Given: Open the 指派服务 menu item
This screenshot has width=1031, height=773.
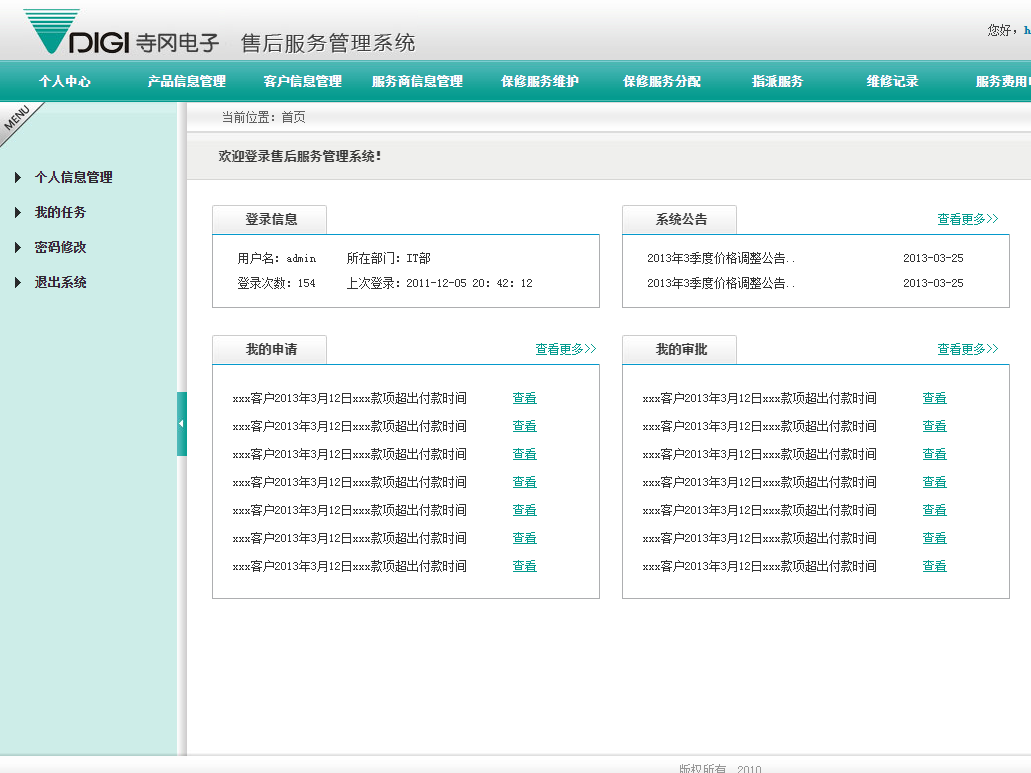Looking at the screenshot, I should pos(778,82).
